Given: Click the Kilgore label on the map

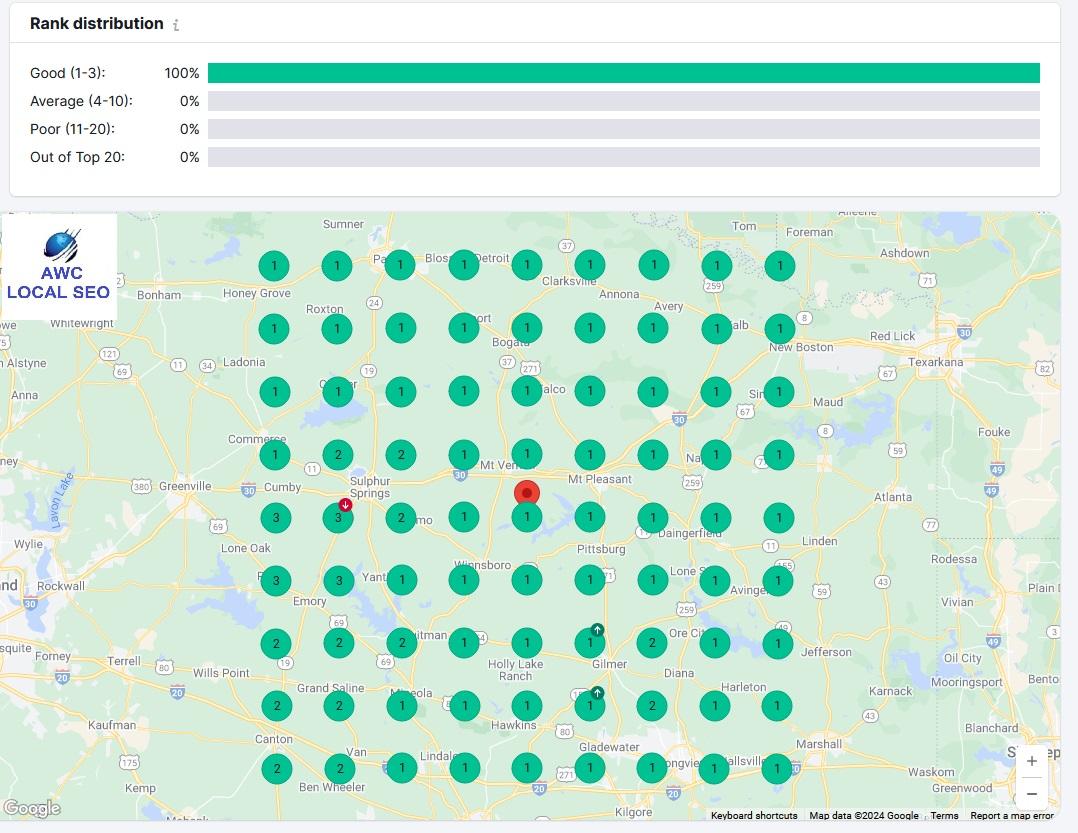Looking at the screenshot, I should (x=633, y=812).
